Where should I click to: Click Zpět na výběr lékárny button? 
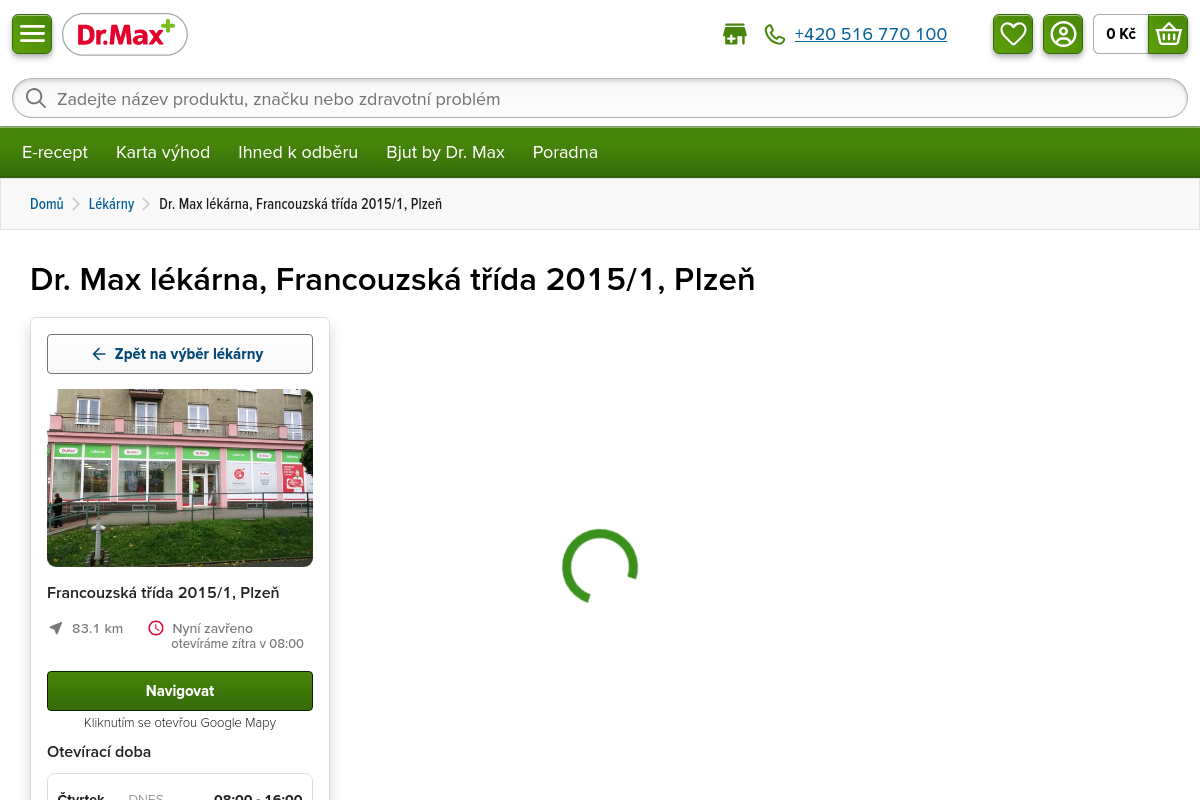(x=180, y=354)
